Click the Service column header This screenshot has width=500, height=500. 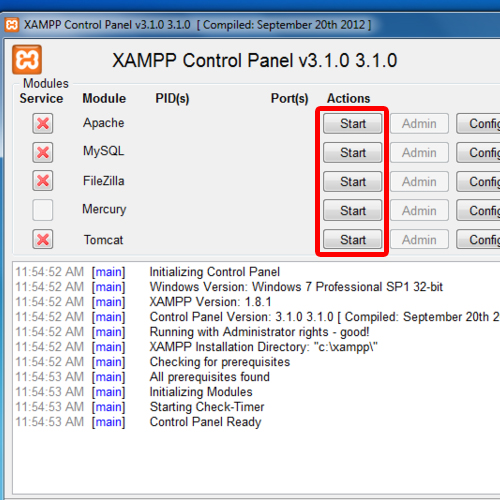41,98
